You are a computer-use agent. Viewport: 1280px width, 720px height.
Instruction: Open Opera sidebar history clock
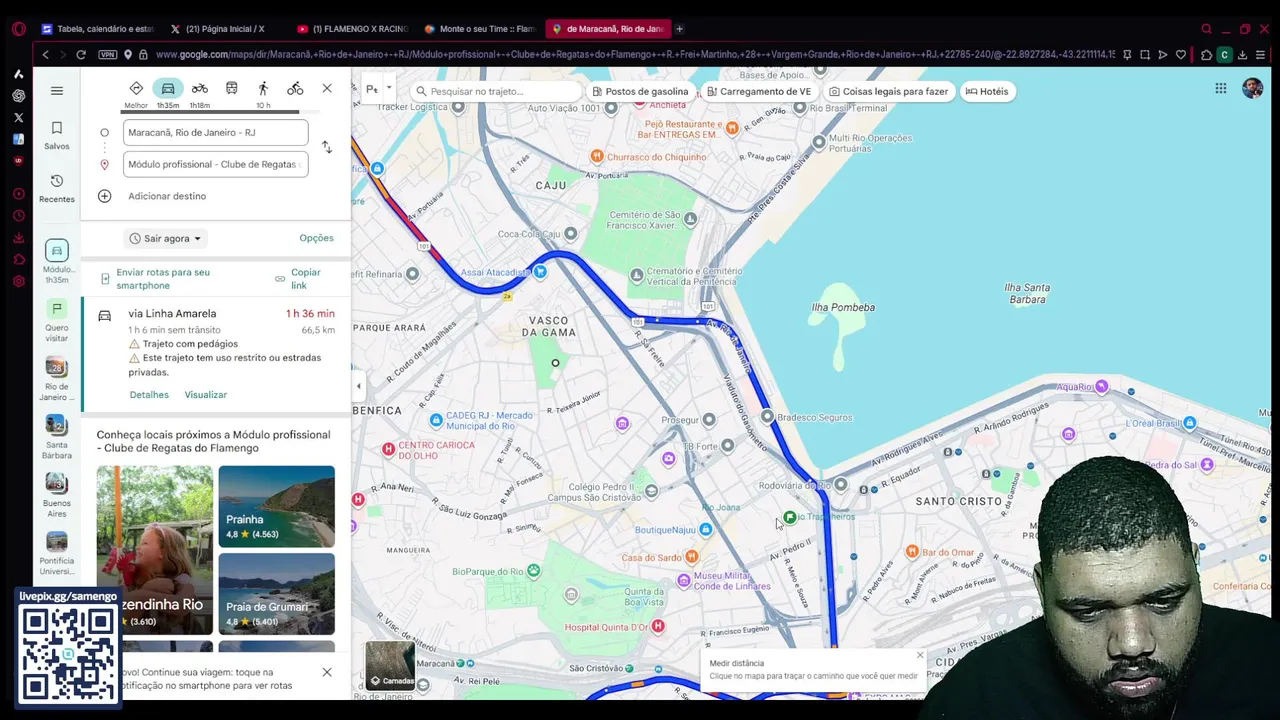pyautogui.click(x=18, y=216)
